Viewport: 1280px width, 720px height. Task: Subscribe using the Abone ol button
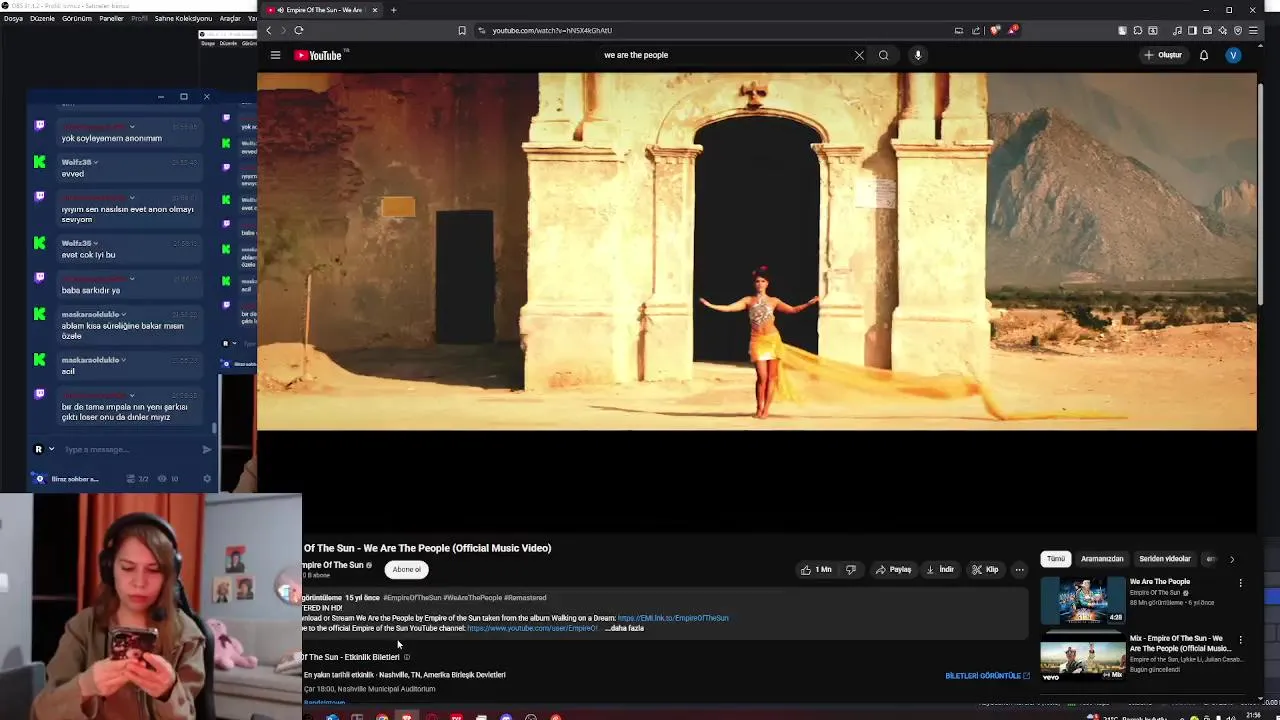click(407, 569)
